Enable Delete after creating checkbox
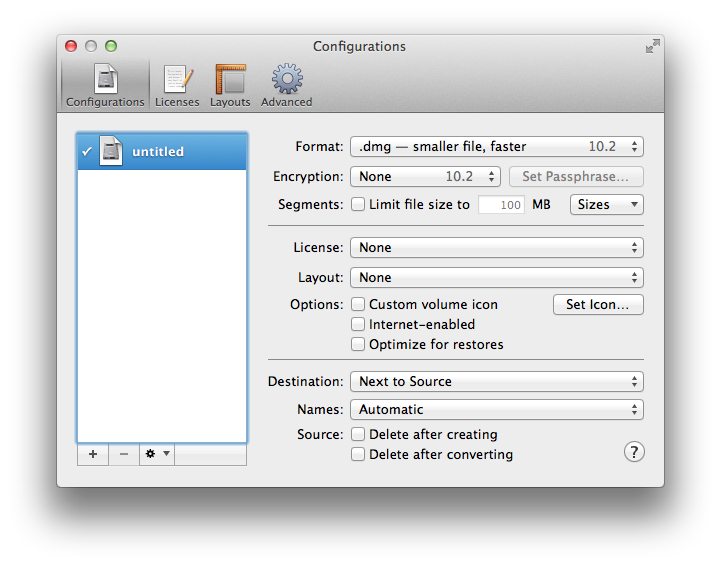Viewport: 721px width, 566px height. (358, 434)
